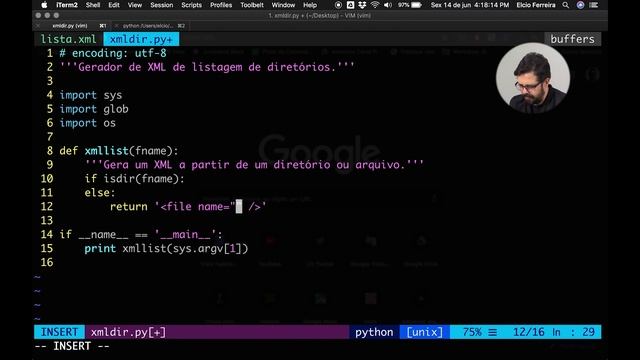Screen dimensions: 640x360
Task: Click the return '<file name=' statement
Action: (188, 207)
